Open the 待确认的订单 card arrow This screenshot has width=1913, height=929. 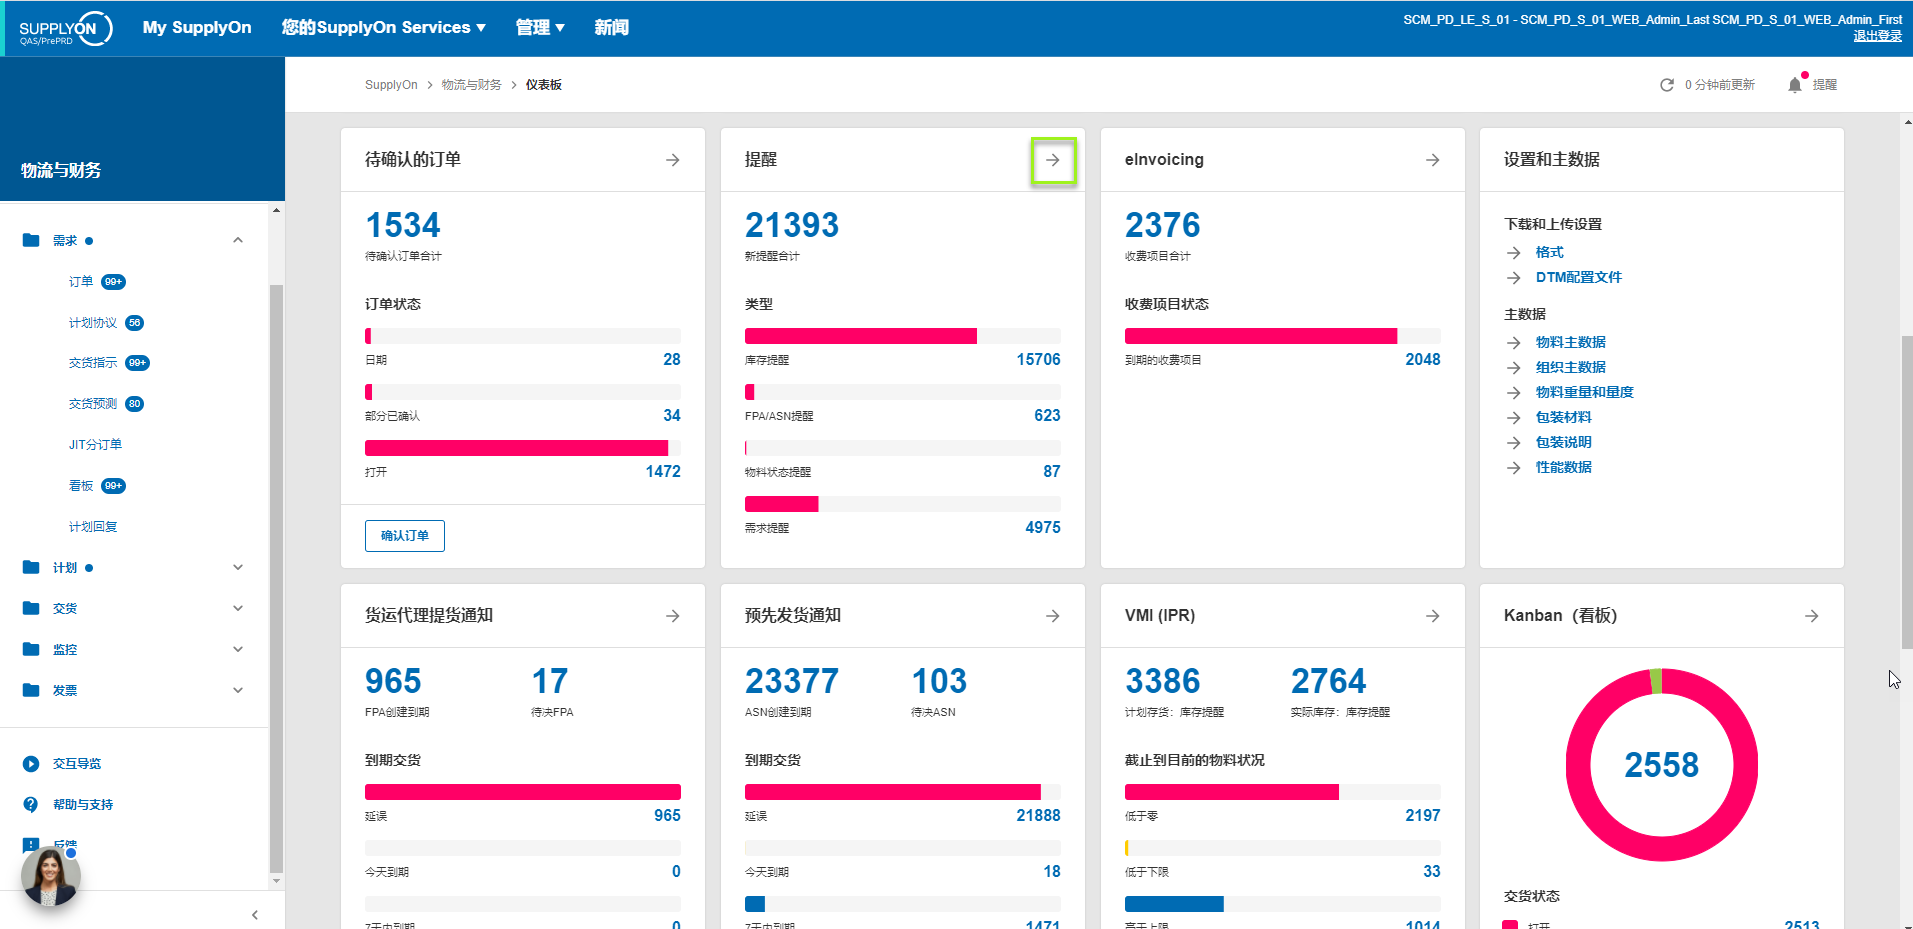click(673, 160)
